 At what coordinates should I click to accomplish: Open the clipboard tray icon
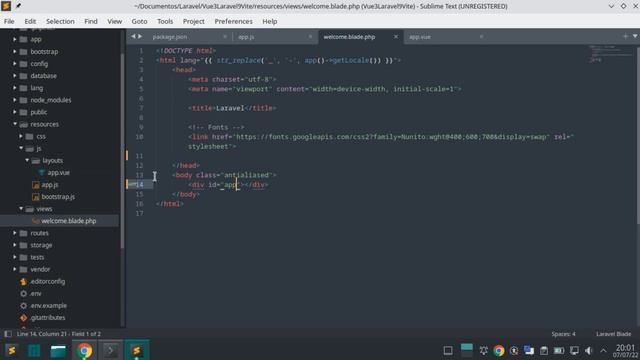tap(544, 351)
